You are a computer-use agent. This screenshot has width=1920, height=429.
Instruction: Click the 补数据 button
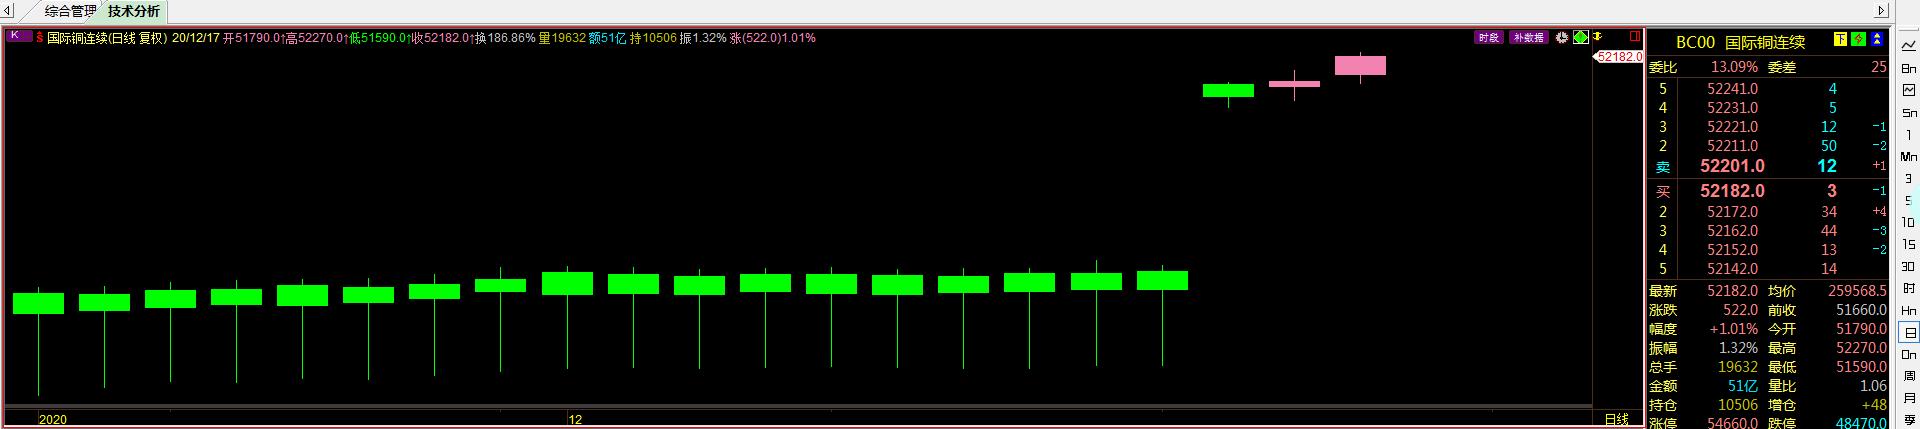pyautogui.click(x=1528, y=37)
